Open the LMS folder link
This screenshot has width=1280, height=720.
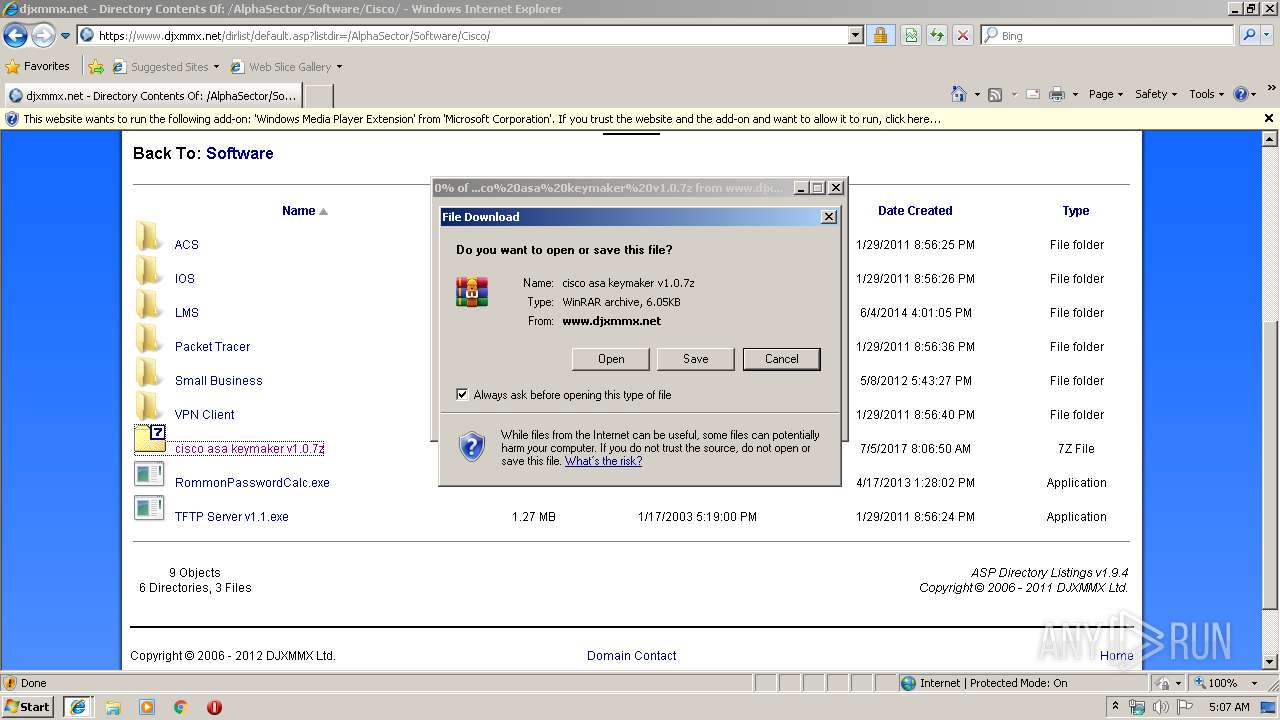click(186, 313)
